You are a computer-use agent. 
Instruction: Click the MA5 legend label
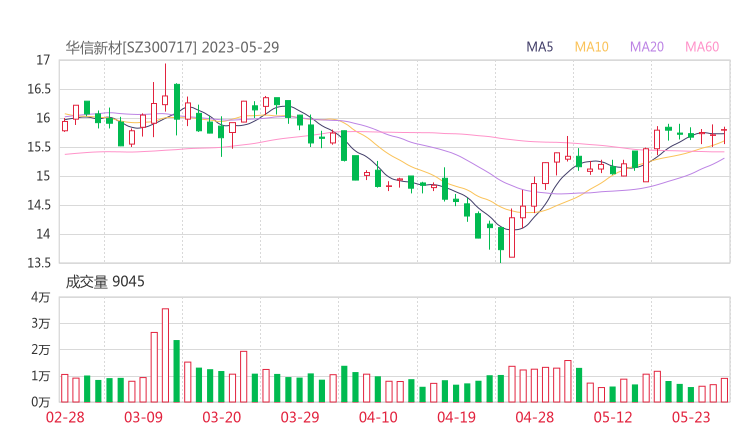tap(539, 47)
